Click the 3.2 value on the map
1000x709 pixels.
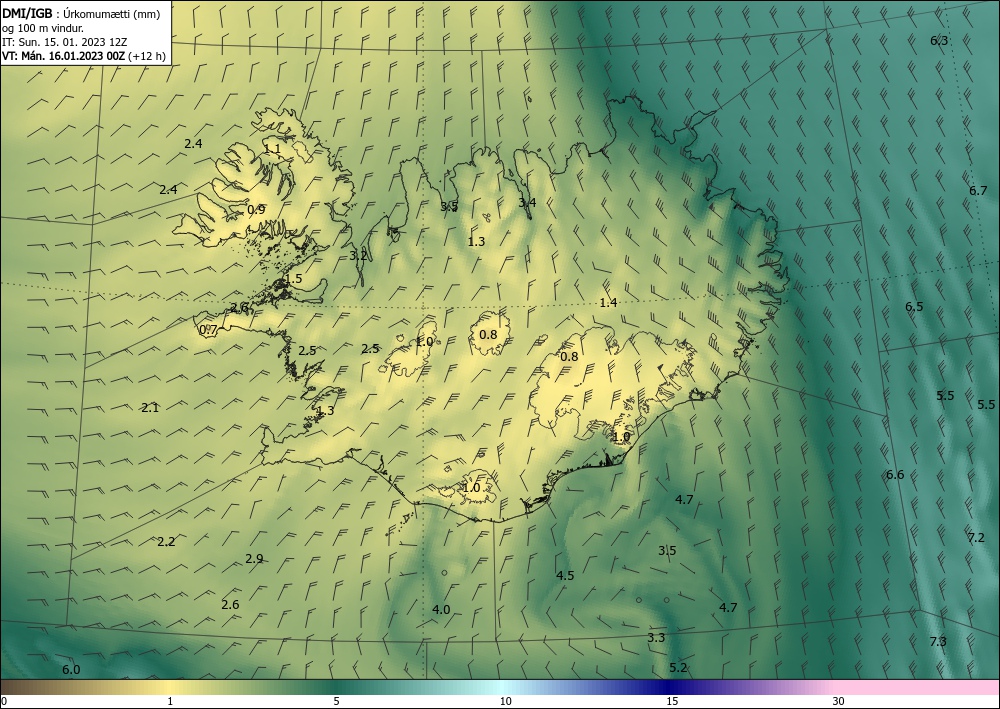358,256
